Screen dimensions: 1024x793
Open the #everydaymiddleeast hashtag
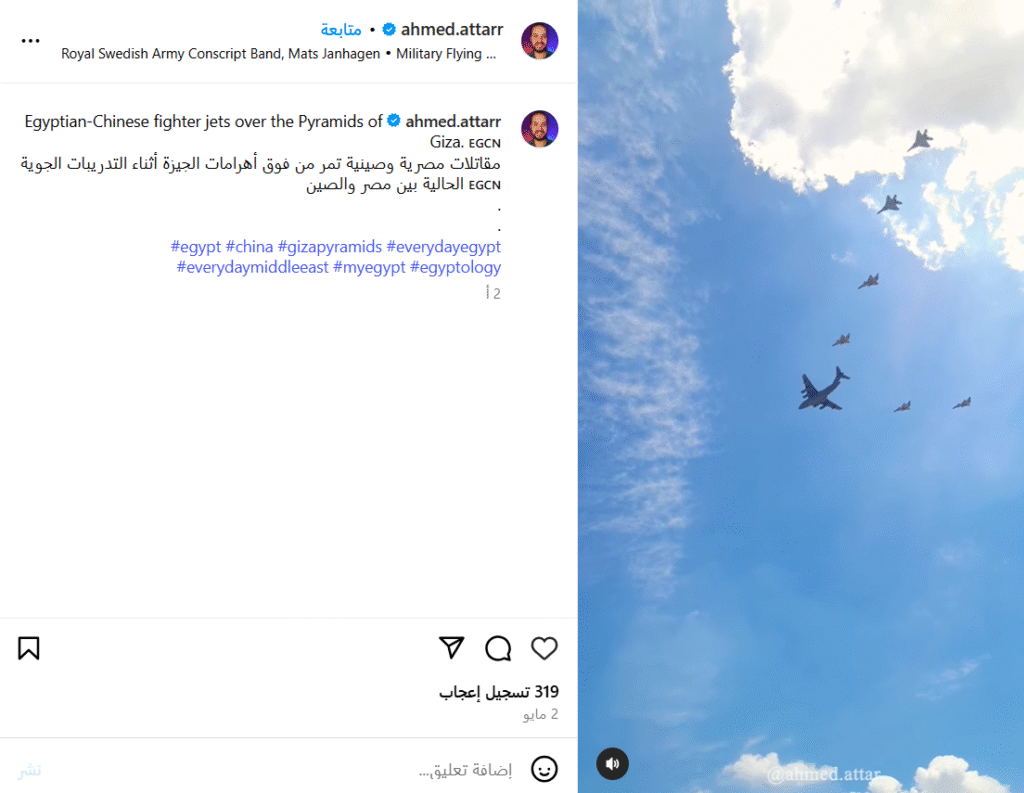[252, 267]
